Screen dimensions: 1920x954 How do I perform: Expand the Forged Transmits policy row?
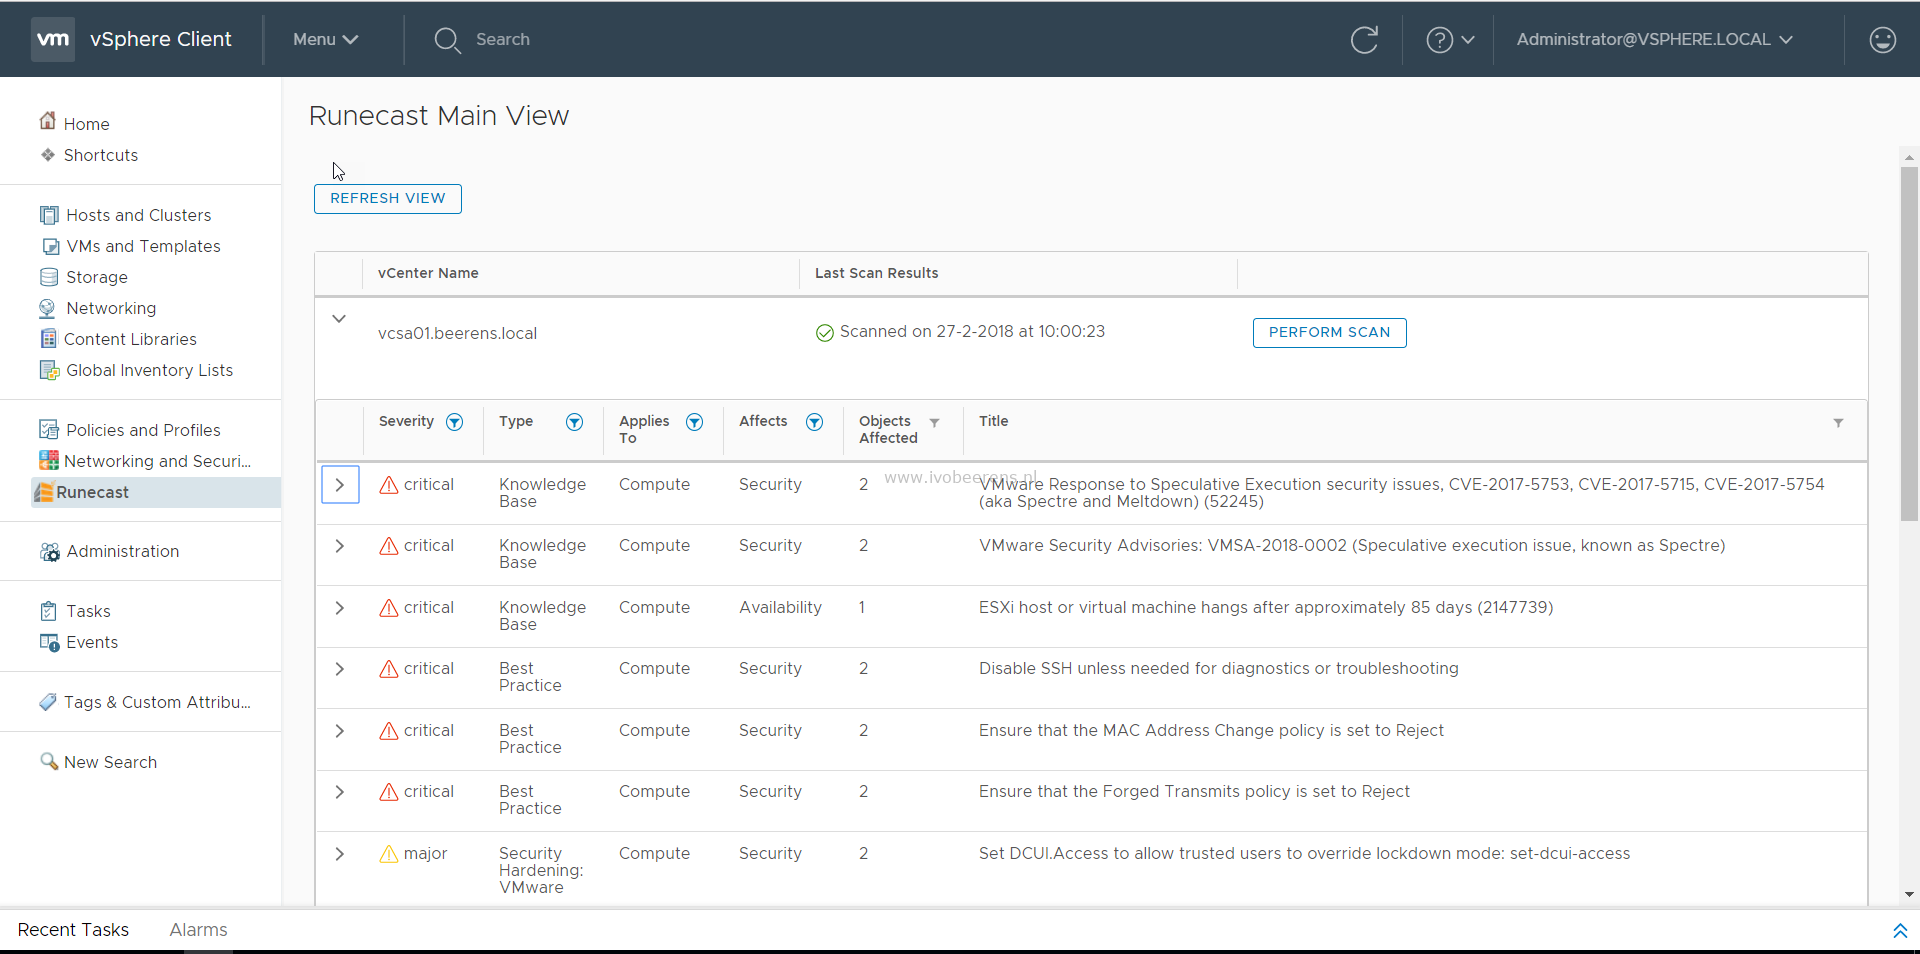340,792
